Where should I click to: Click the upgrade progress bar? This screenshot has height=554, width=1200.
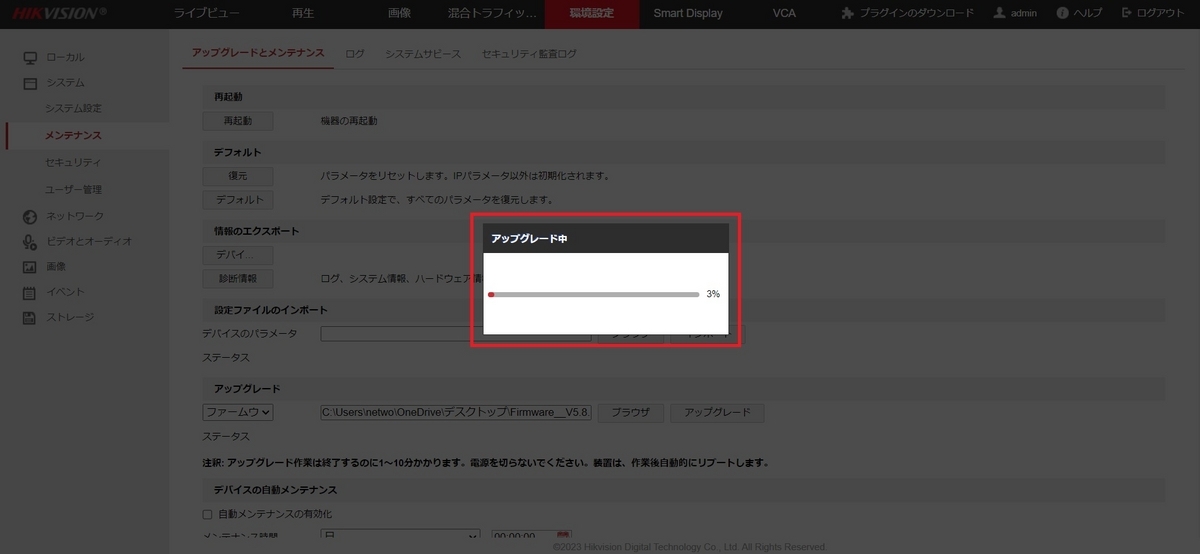(x=593, y=295)
